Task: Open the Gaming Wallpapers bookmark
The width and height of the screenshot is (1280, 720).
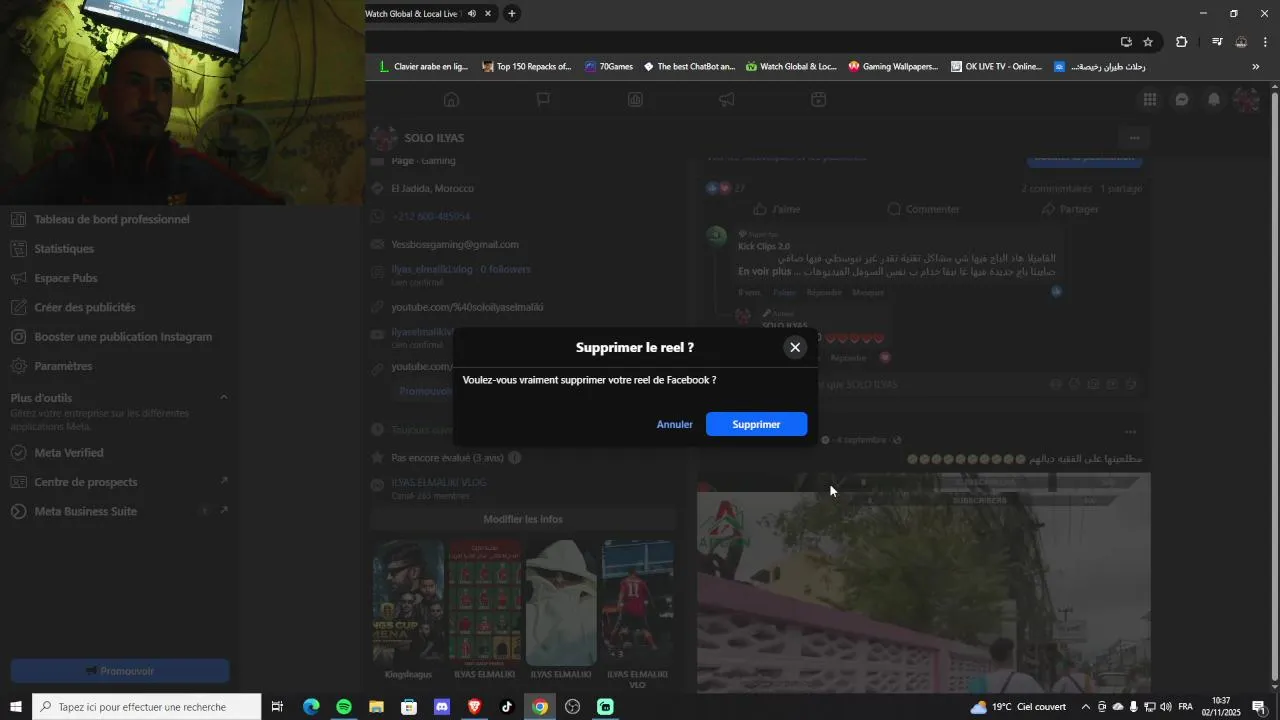Action: point(893,67)
